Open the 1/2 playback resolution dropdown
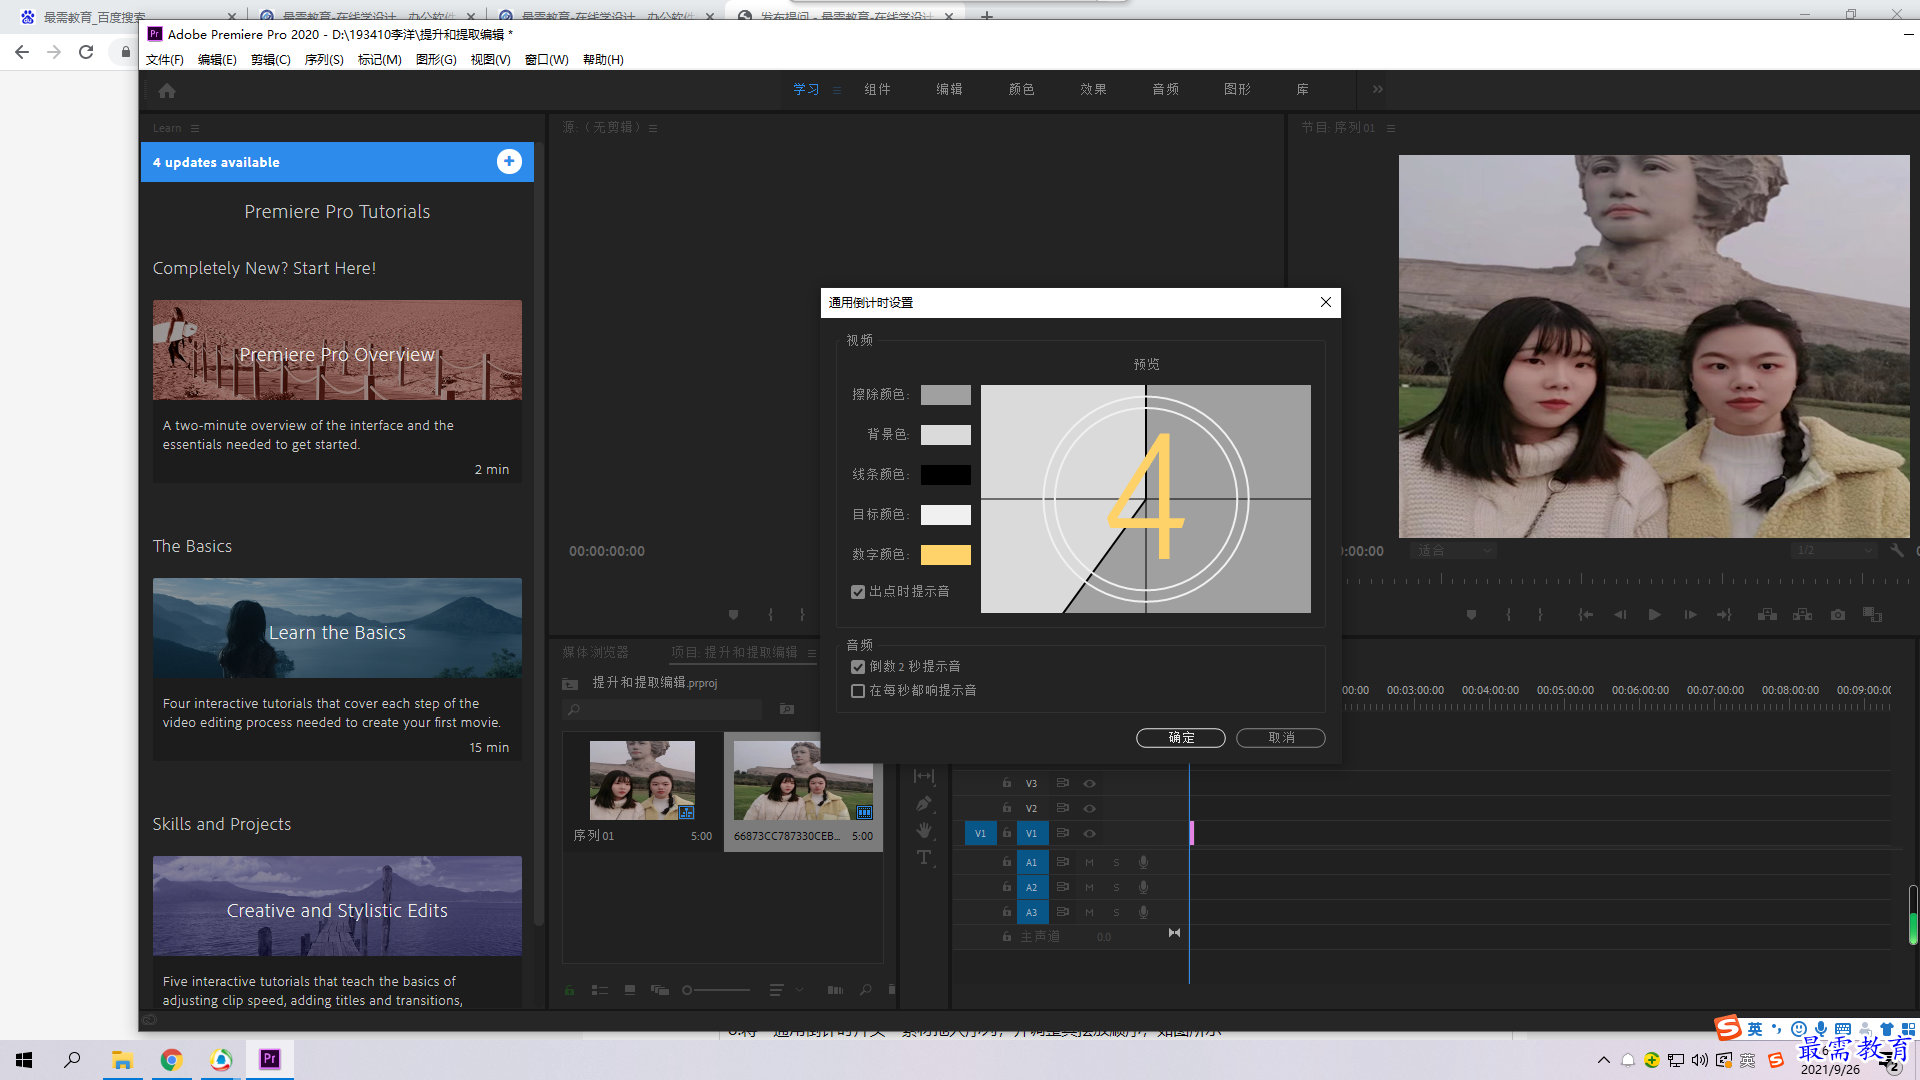 click(x=1833, y=551)
